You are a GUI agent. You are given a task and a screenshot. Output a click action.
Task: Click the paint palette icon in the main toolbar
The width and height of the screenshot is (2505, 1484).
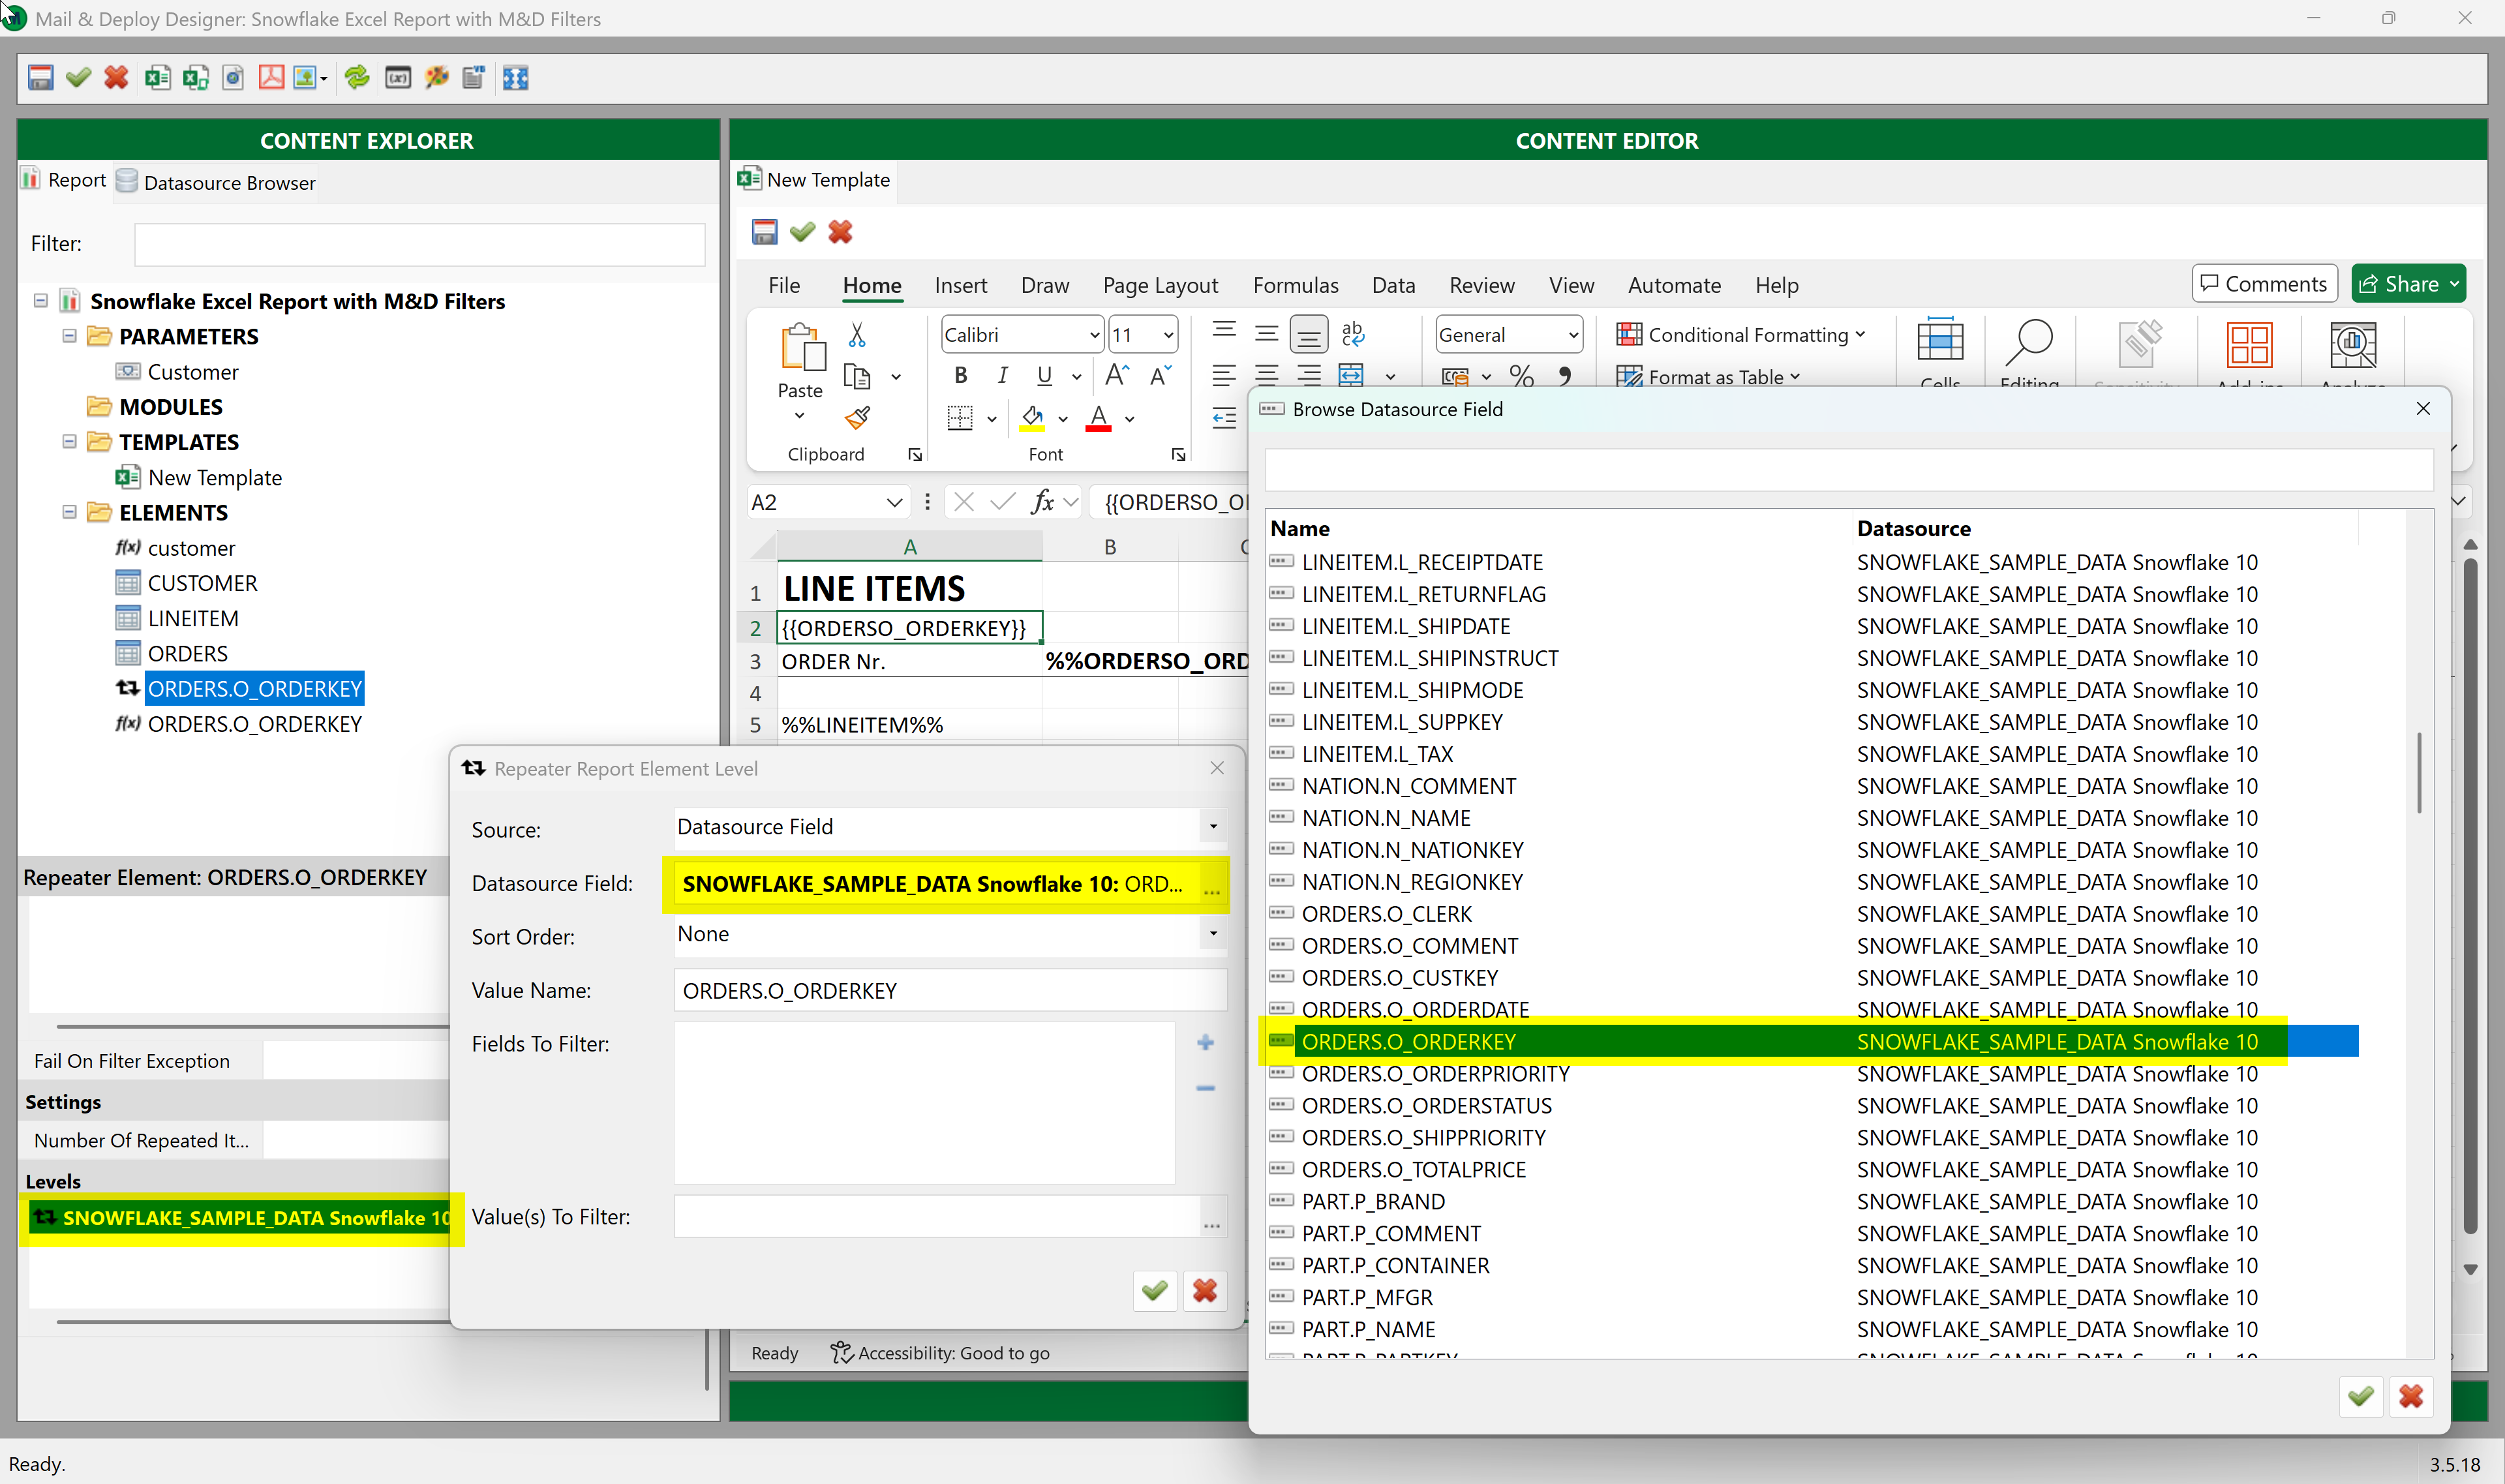click(x=436, y=78)
